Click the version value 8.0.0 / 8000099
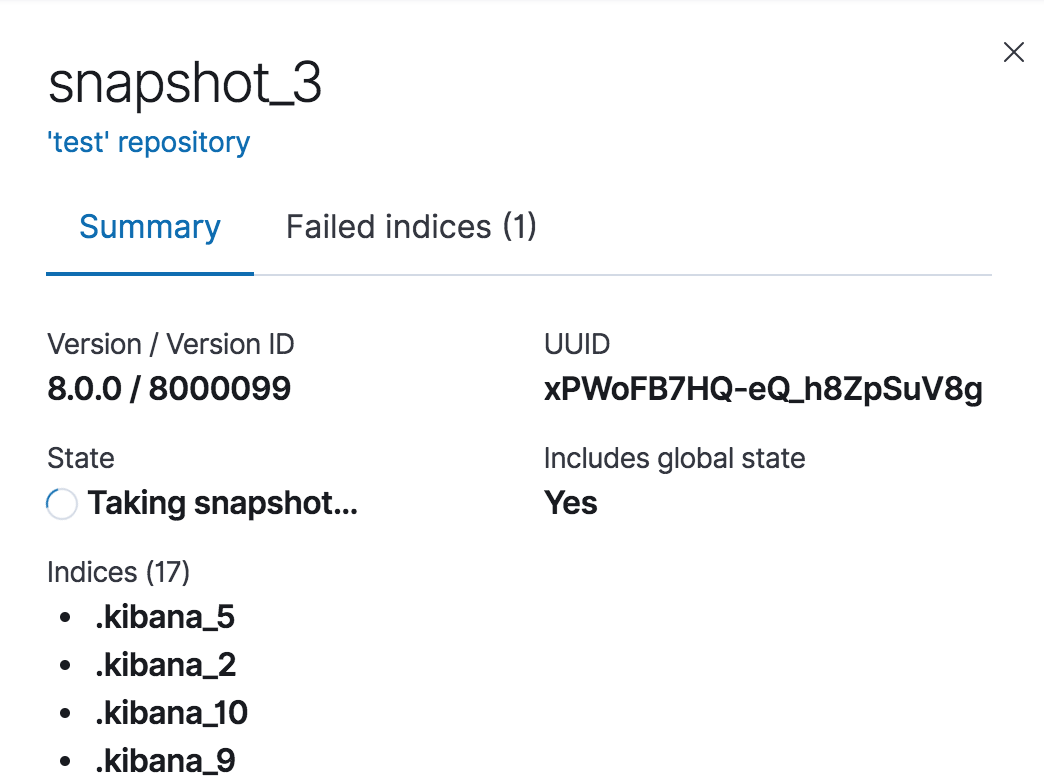1044x780 pixels. click(169, 389)
